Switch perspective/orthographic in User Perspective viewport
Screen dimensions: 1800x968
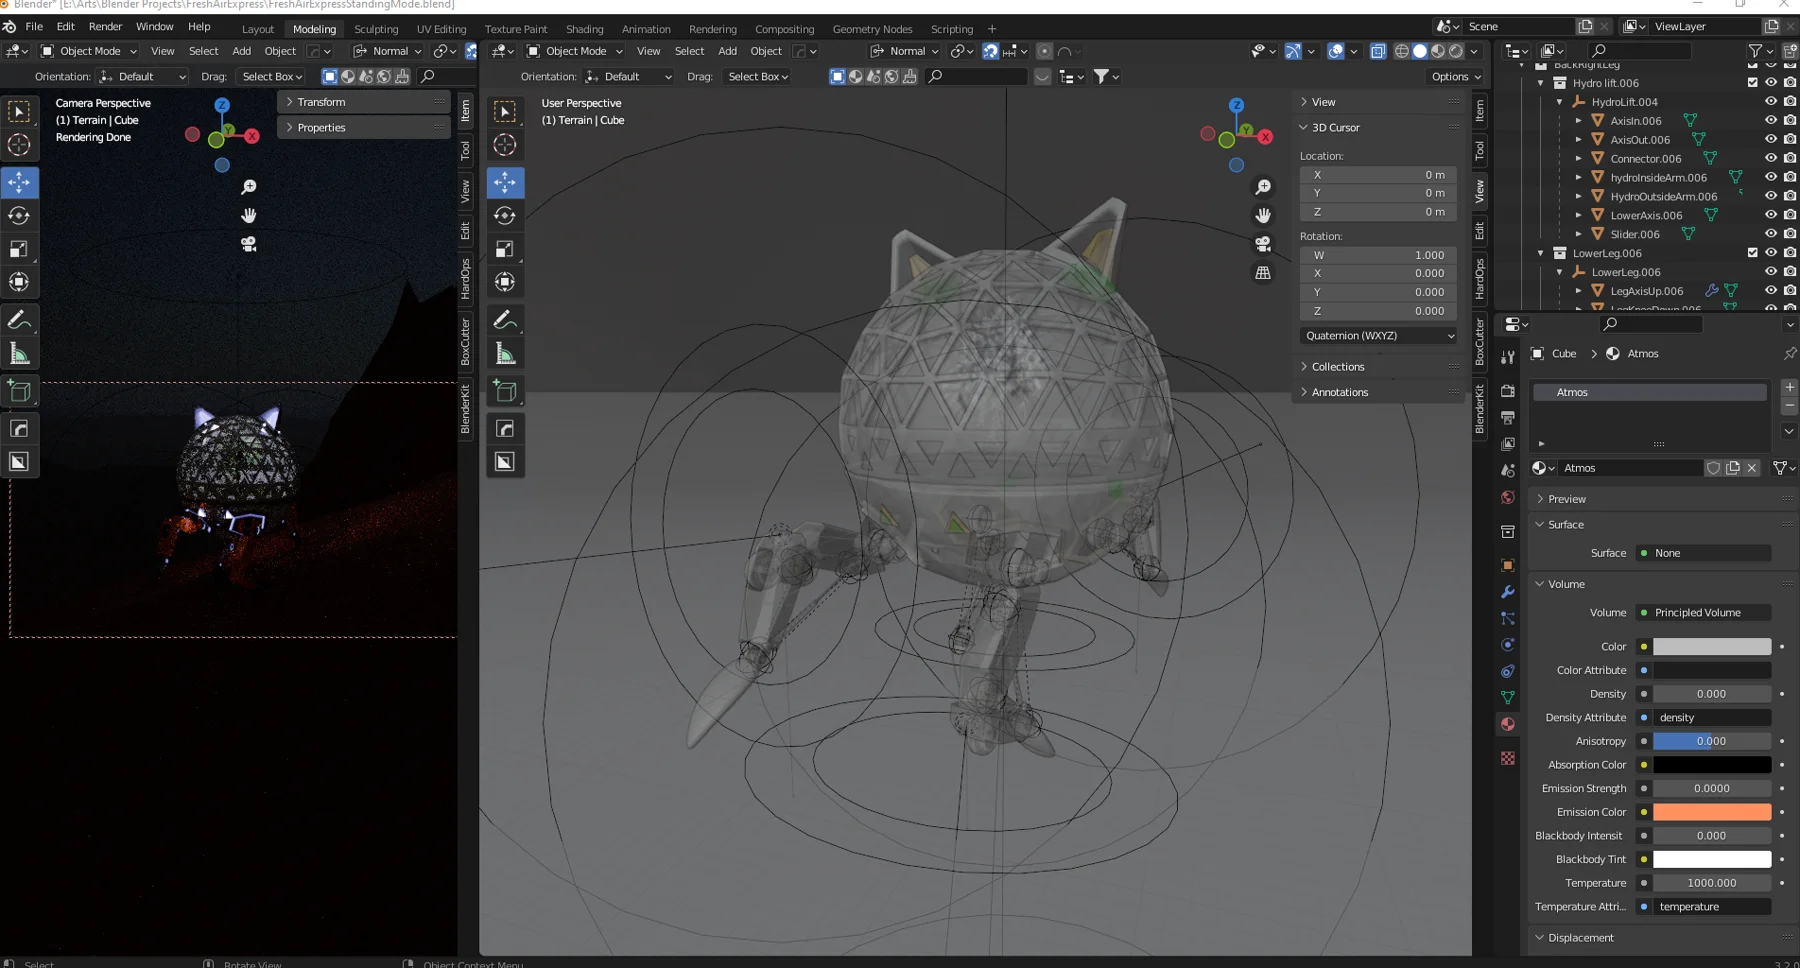click(x=1263, y=272)
